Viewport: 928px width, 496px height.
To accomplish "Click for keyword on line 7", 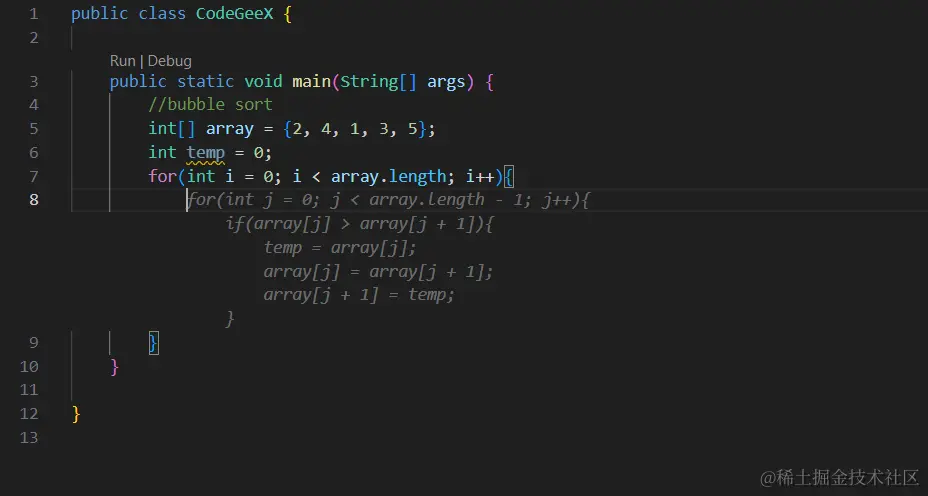I will pyautogui.click(x=162, y=176).
